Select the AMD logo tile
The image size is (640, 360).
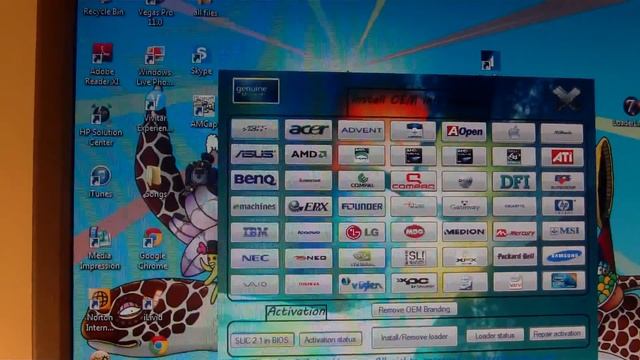click(308, 154)
